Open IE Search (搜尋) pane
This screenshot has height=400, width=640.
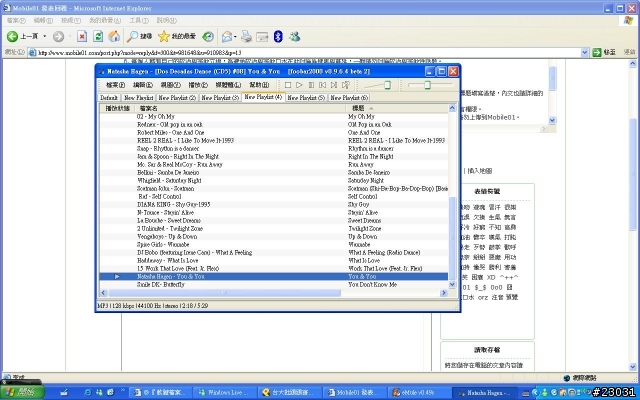(139, 36)
